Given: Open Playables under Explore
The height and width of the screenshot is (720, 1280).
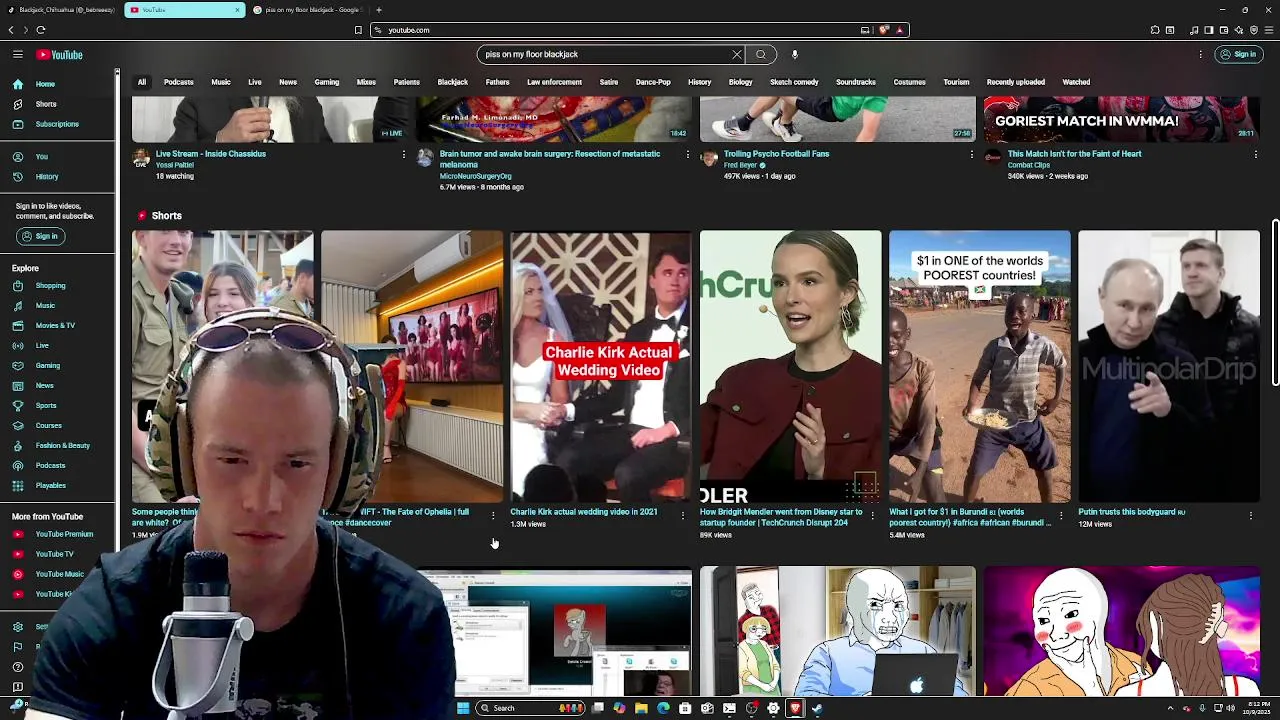Looking at the screenshot, I should [x=58, y=485].
